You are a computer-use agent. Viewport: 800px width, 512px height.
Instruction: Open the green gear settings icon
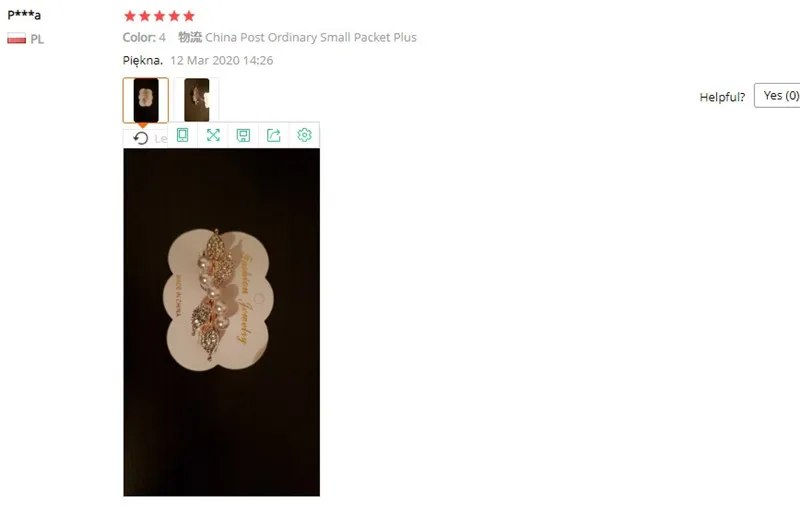click(x=304, y=135)
